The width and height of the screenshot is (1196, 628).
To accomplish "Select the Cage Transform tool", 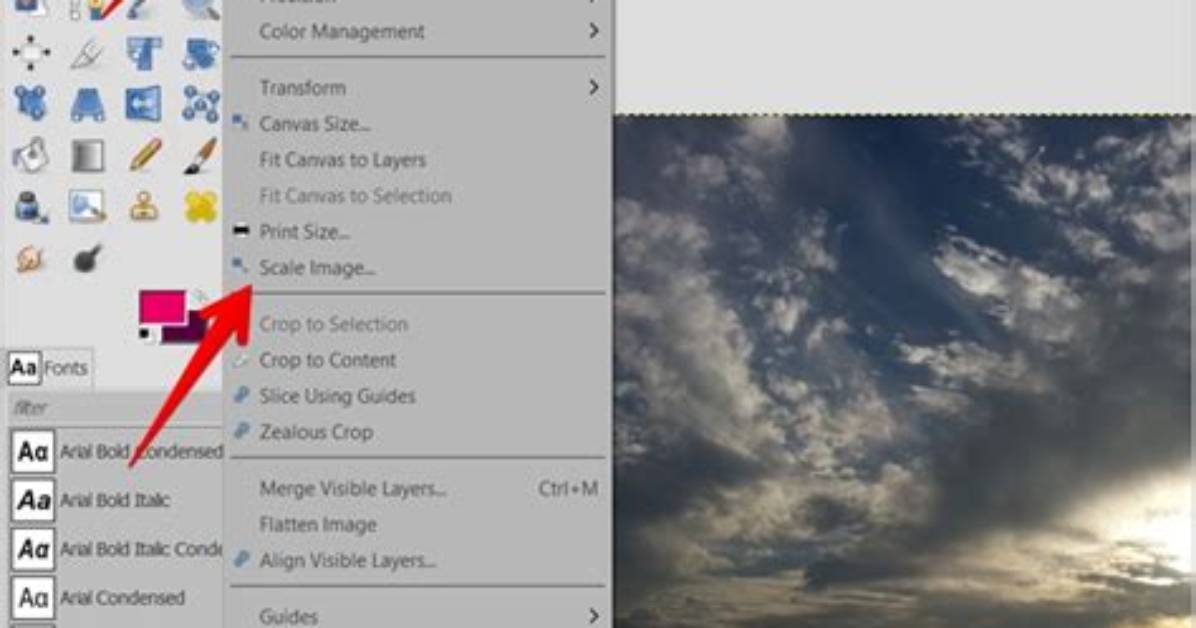I will point(201,104).
